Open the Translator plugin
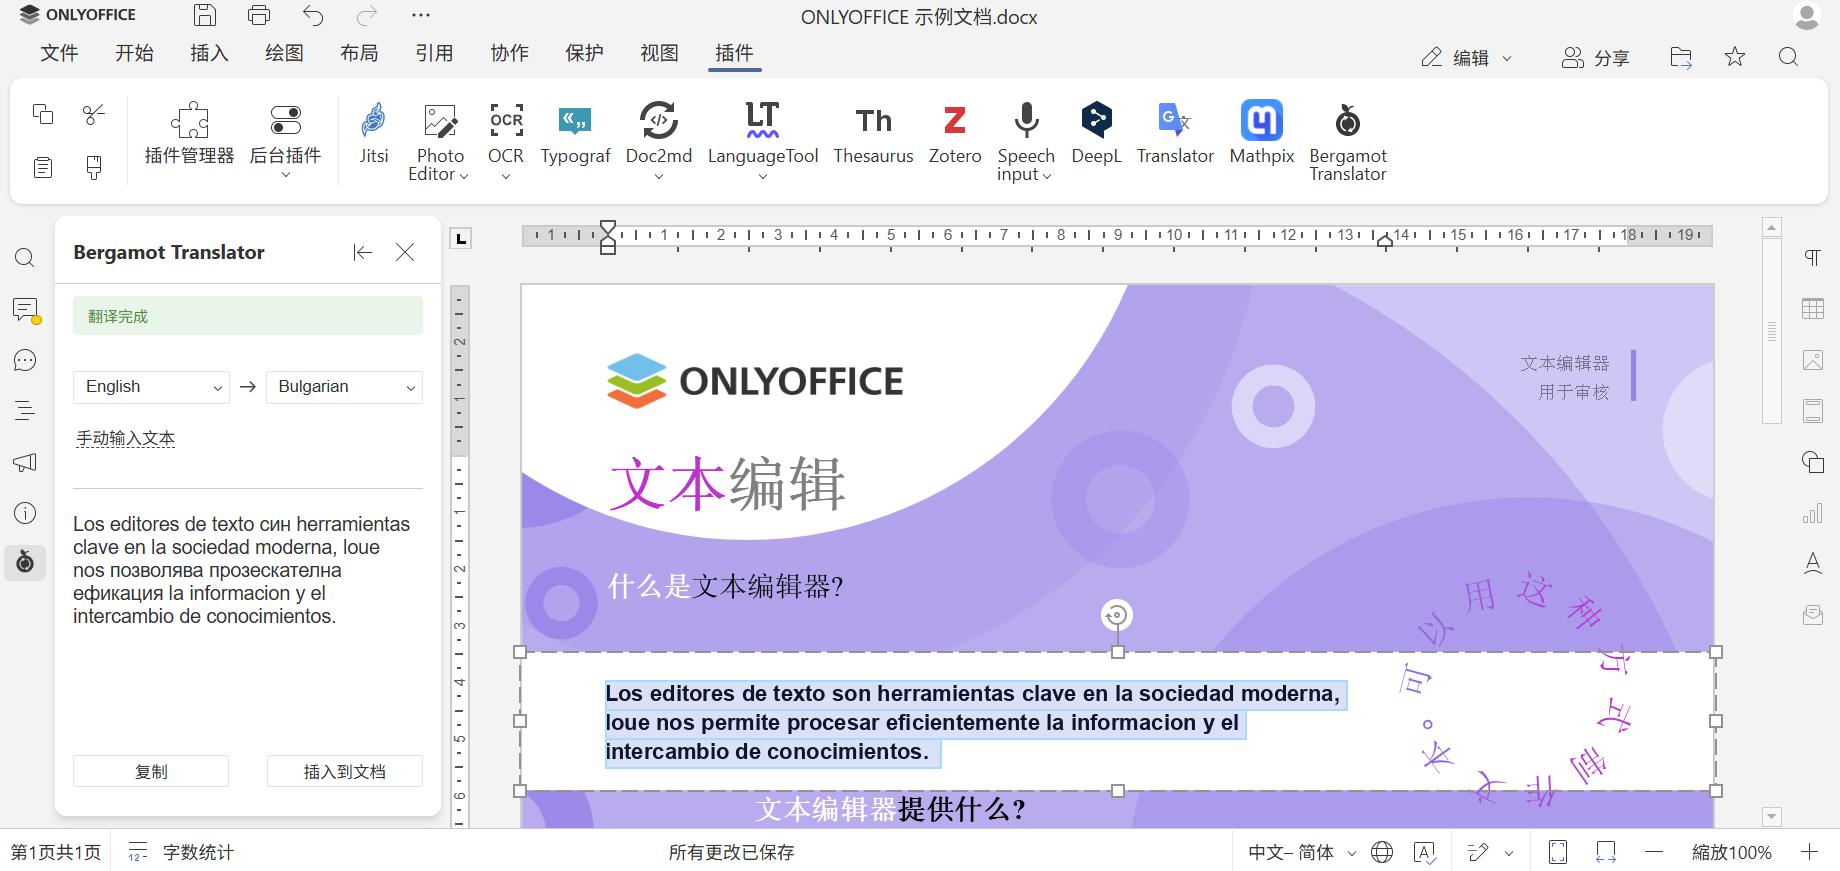Image resolution: width=1840 pixels, height=871 pixels. pyautogui.click(x=1175, y=135)
